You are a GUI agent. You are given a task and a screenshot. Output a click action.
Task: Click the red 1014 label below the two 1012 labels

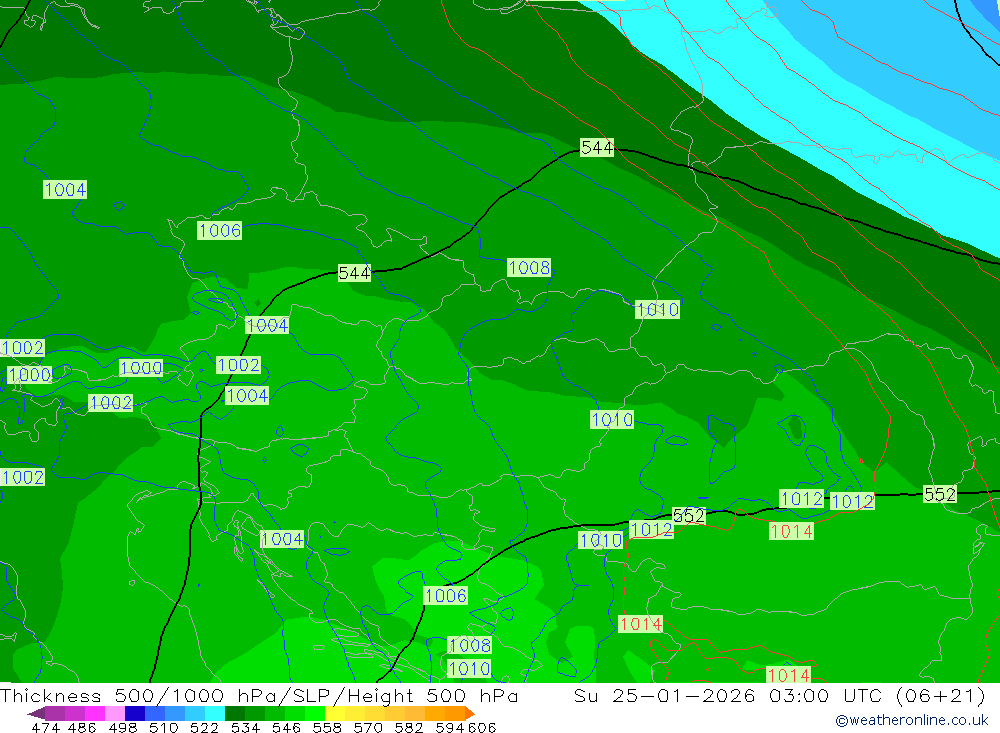791,531
